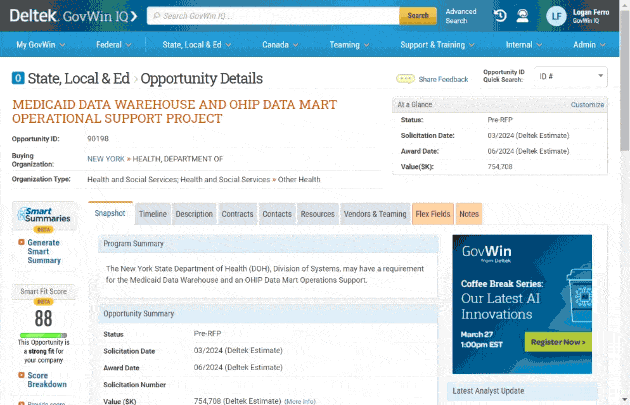Open the Opportunity ID Quick Search dropdown
The height and width of the screenshot is (405, 630).
coord(570,77)
